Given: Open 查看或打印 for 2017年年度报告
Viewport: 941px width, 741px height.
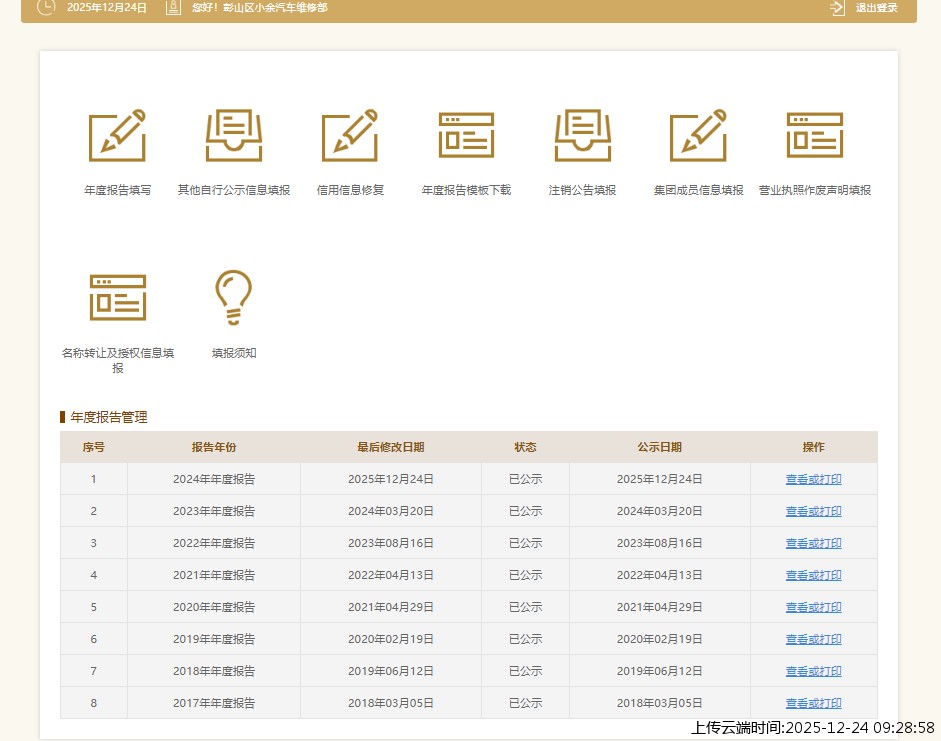Looking at the screenshot, I should click(x=813, y=703).
